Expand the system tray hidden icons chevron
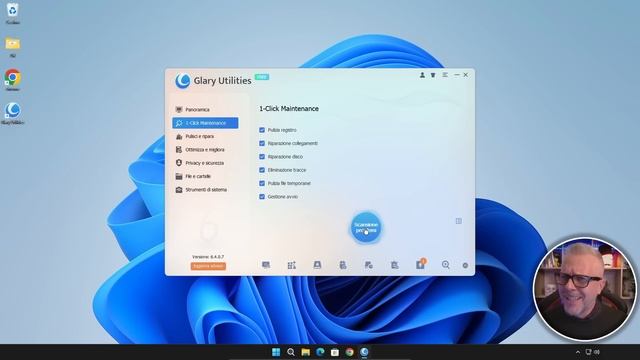Screen dimensions: 640x360 tap(578, 352)
